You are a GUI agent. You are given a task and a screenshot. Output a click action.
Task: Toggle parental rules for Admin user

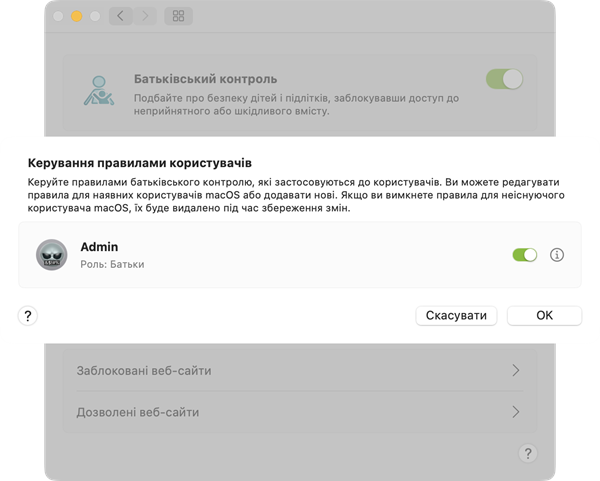click(525, 255)
